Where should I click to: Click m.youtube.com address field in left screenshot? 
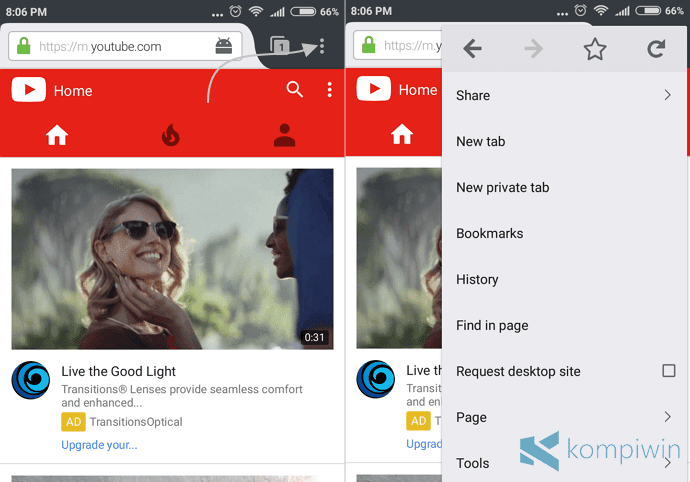(x=125, y=46)
